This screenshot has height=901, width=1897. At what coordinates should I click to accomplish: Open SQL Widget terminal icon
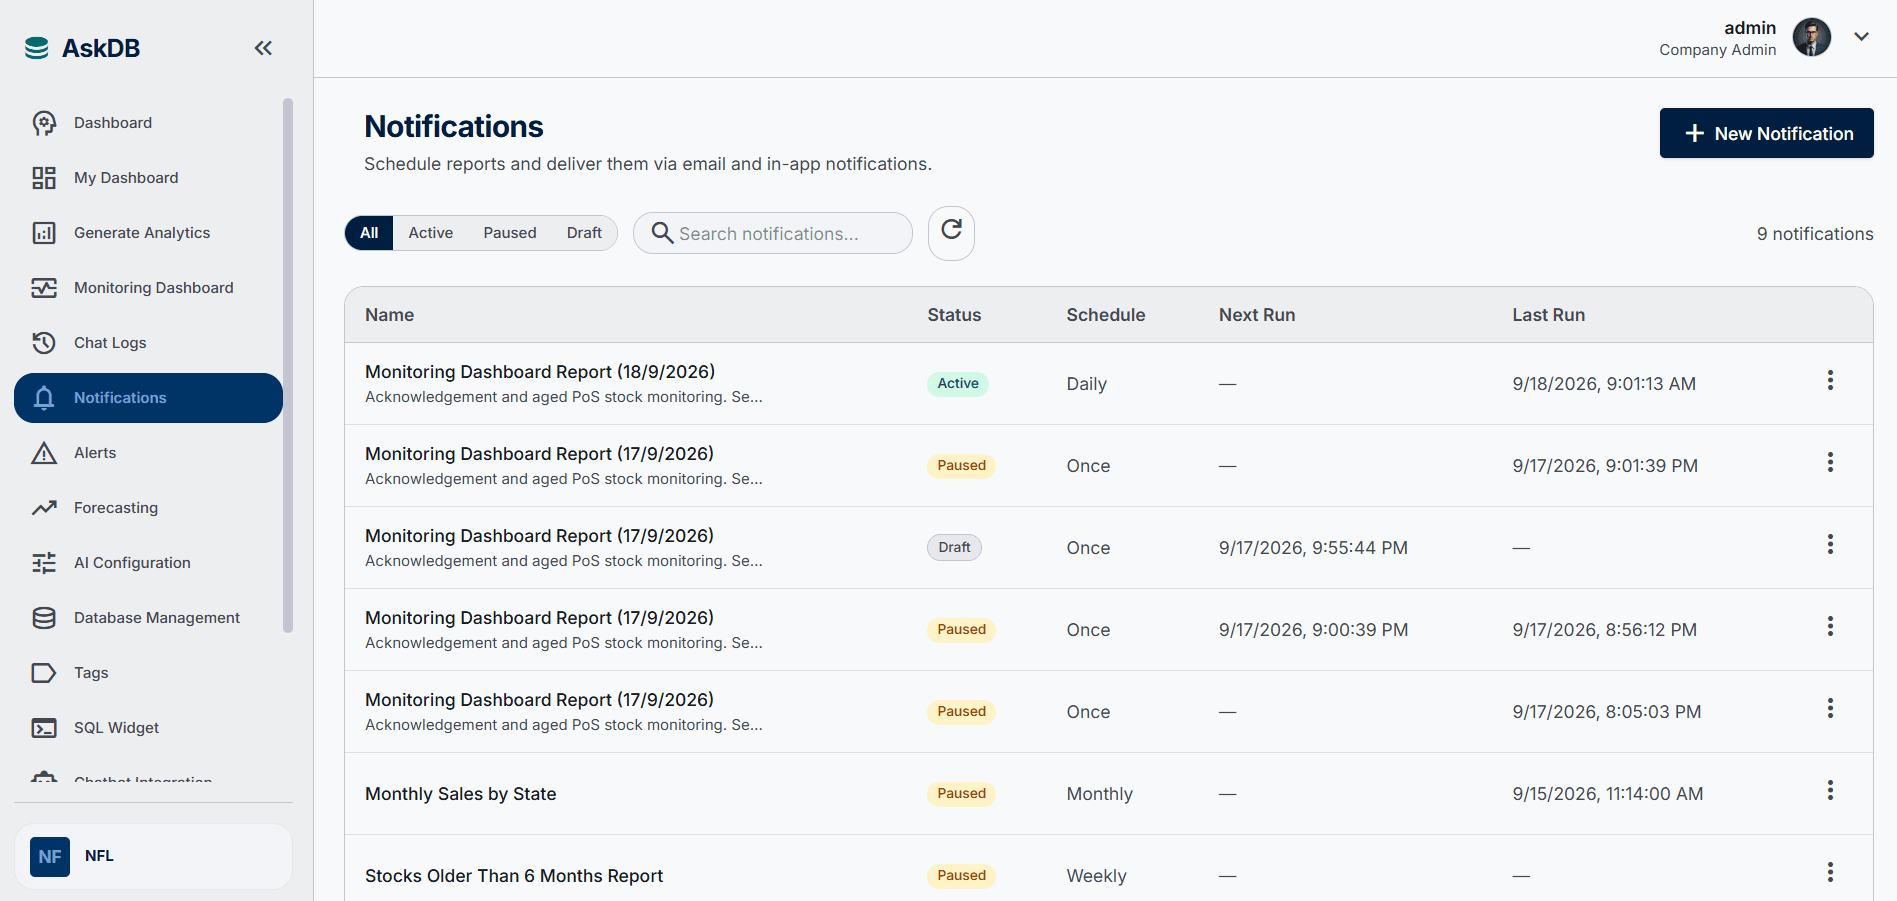(44, 728)
